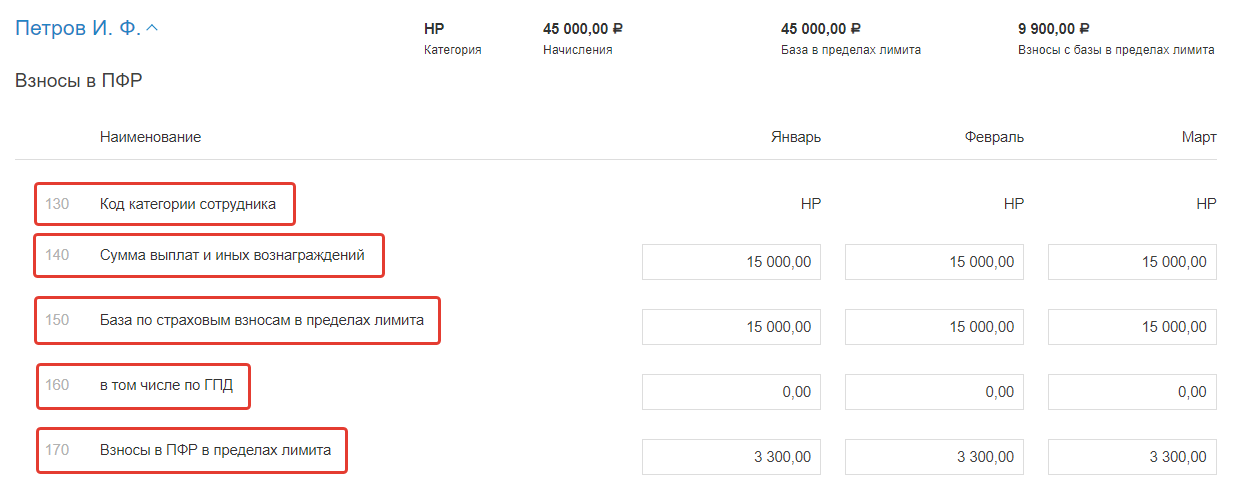This screenshot has width=1235, height=498.
Task: Select the January ГПД amount field
Action: (x=731, y=392)
